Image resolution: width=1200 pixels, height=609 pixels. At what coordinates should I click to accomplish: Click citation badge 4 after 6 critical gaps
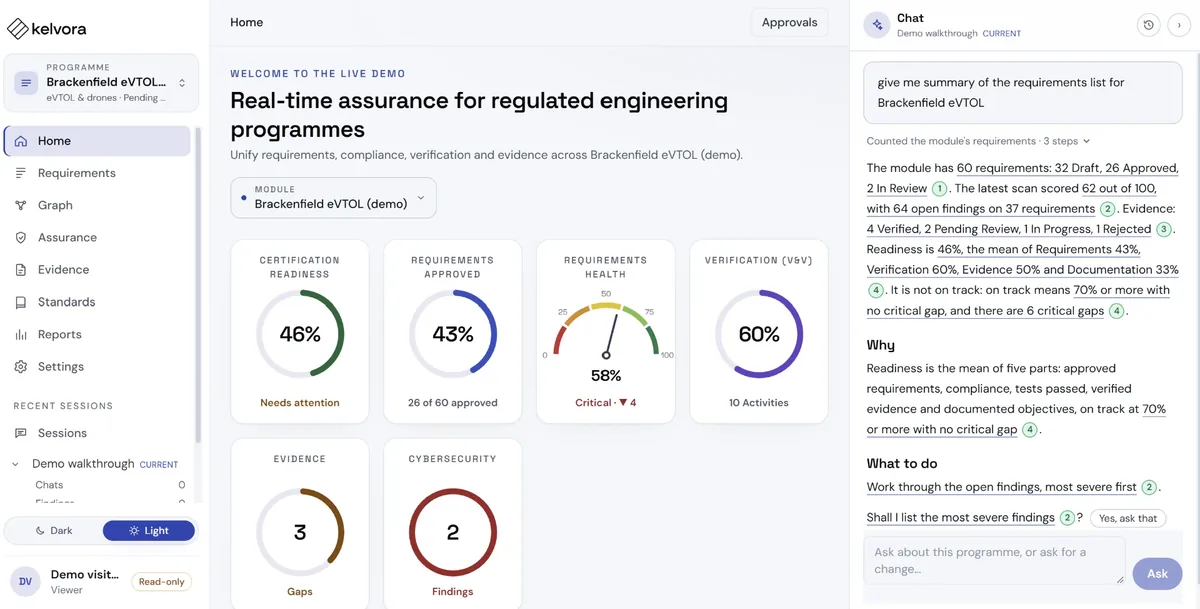1116,311
